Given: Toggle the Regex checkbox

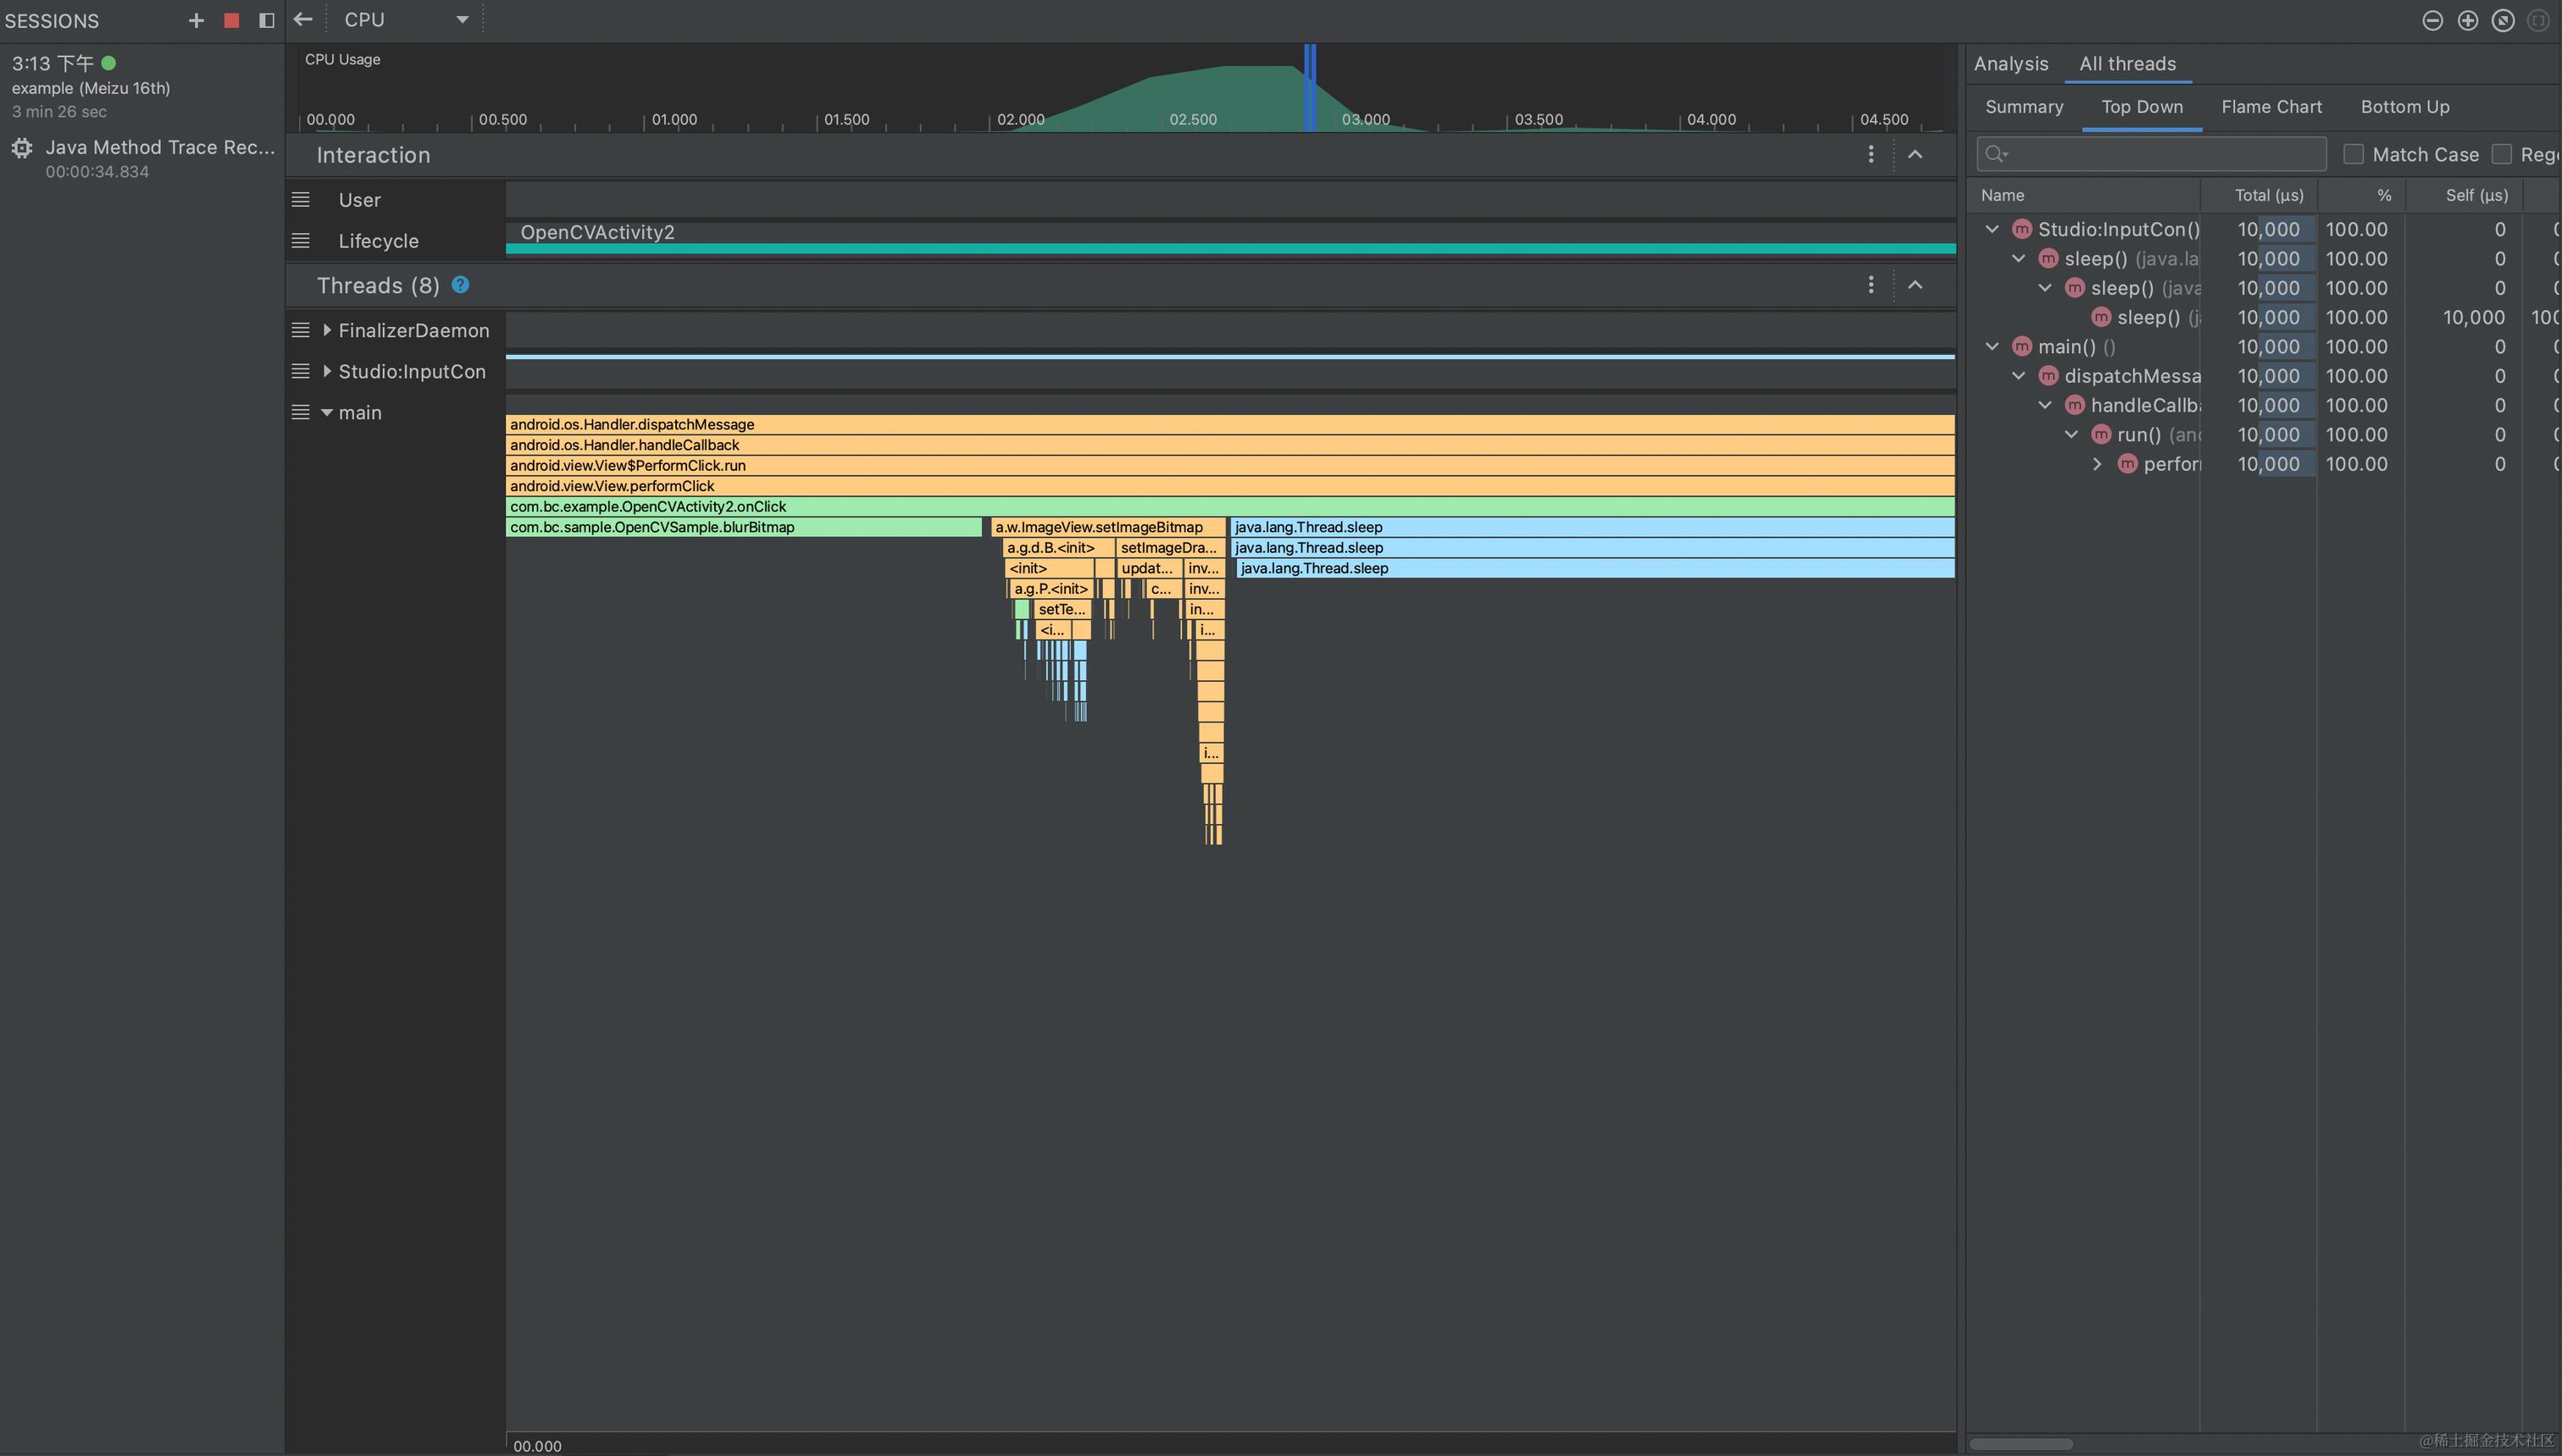Looking at the screenshot, I should point(2502,154).
